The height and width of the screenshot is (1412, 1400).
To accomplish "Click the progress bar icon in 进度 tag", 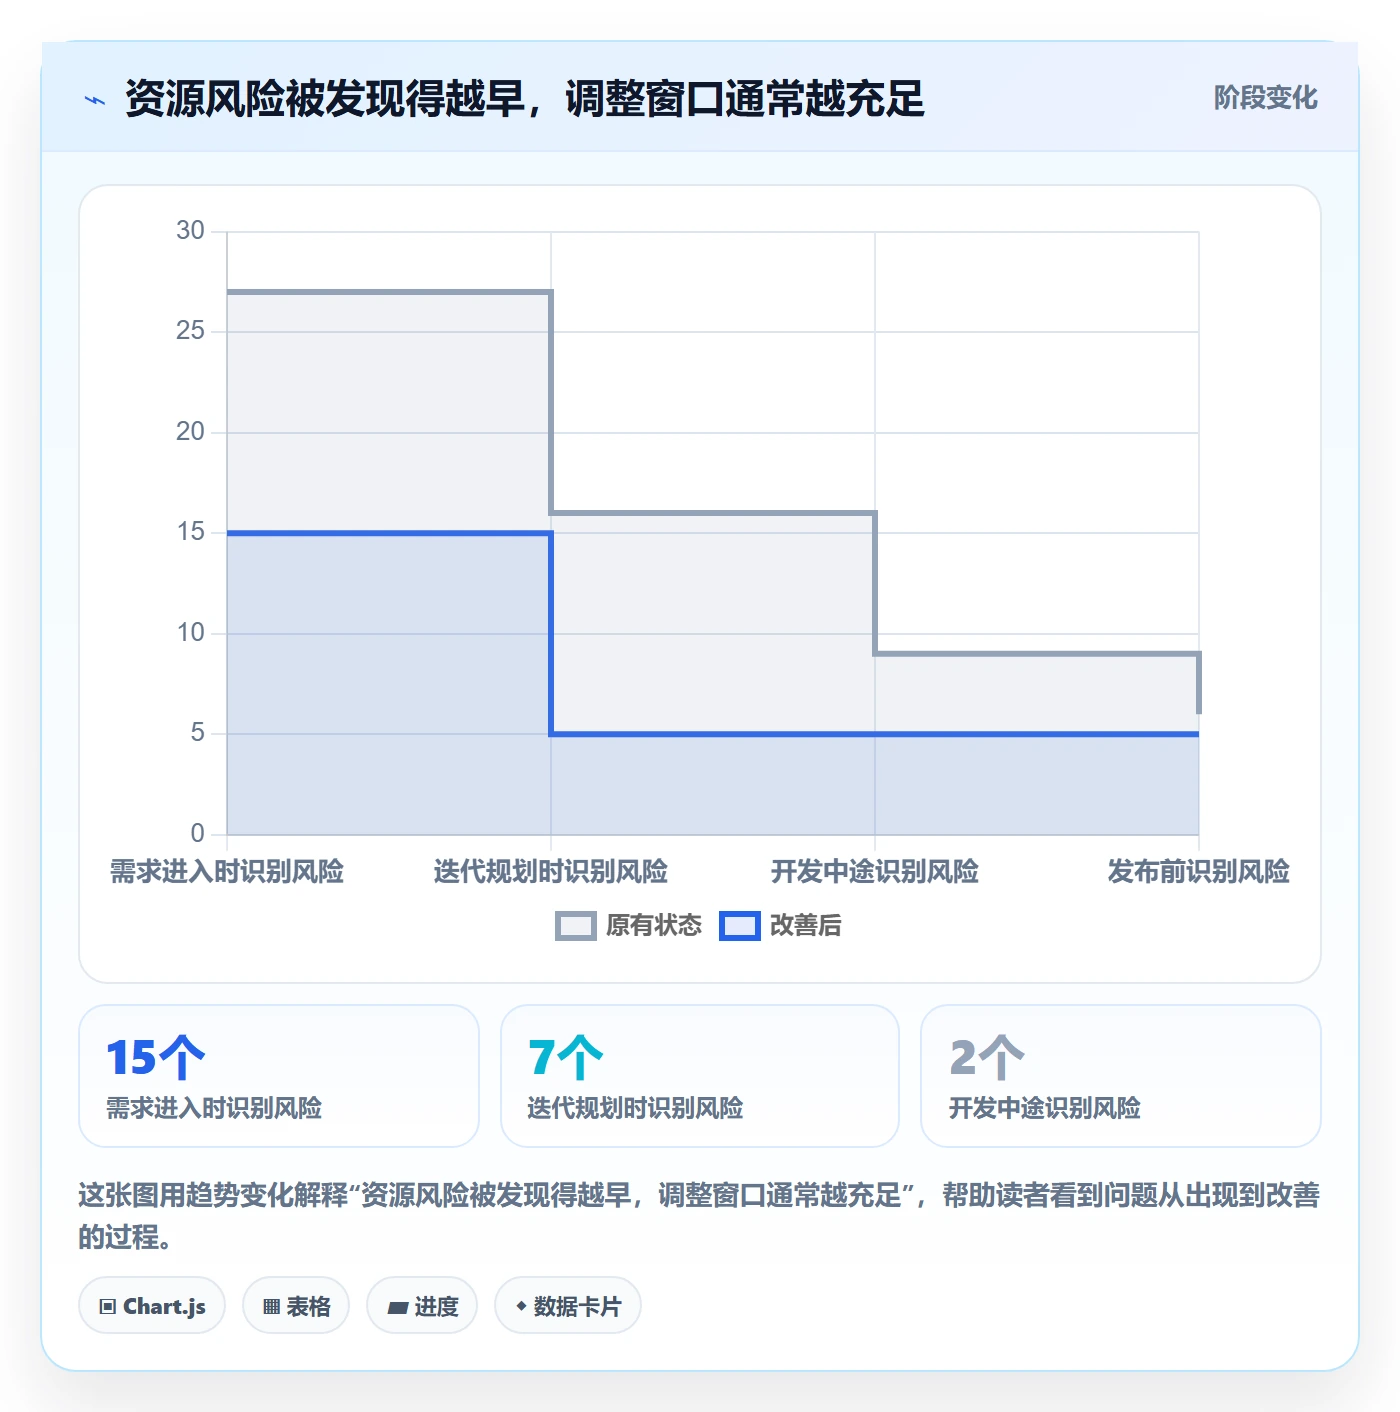I will point(397,1307).
